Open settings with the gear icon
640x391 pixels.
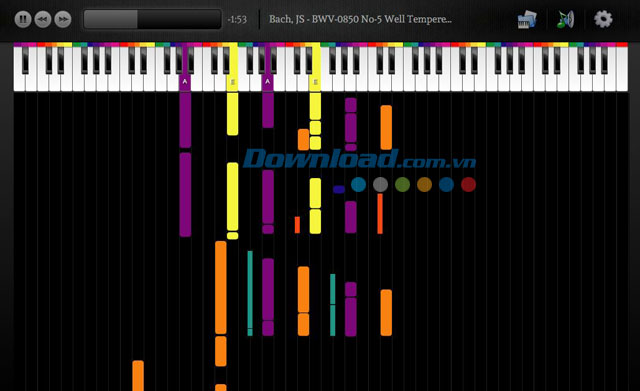click(x=603, y=19)
